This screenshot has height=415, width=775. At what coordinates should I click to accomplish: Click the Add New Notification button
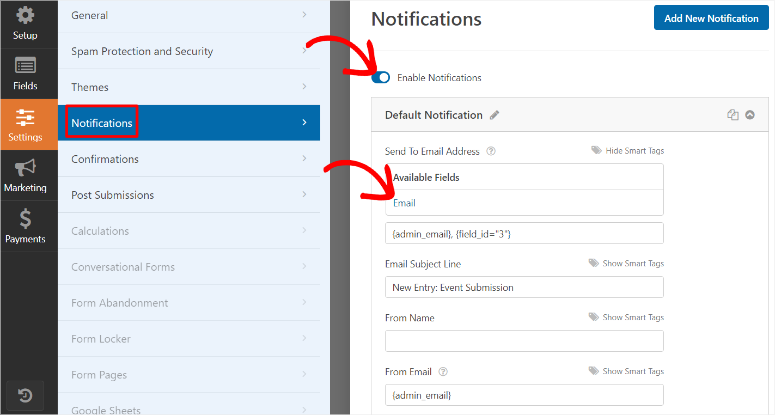click(711, 18)
